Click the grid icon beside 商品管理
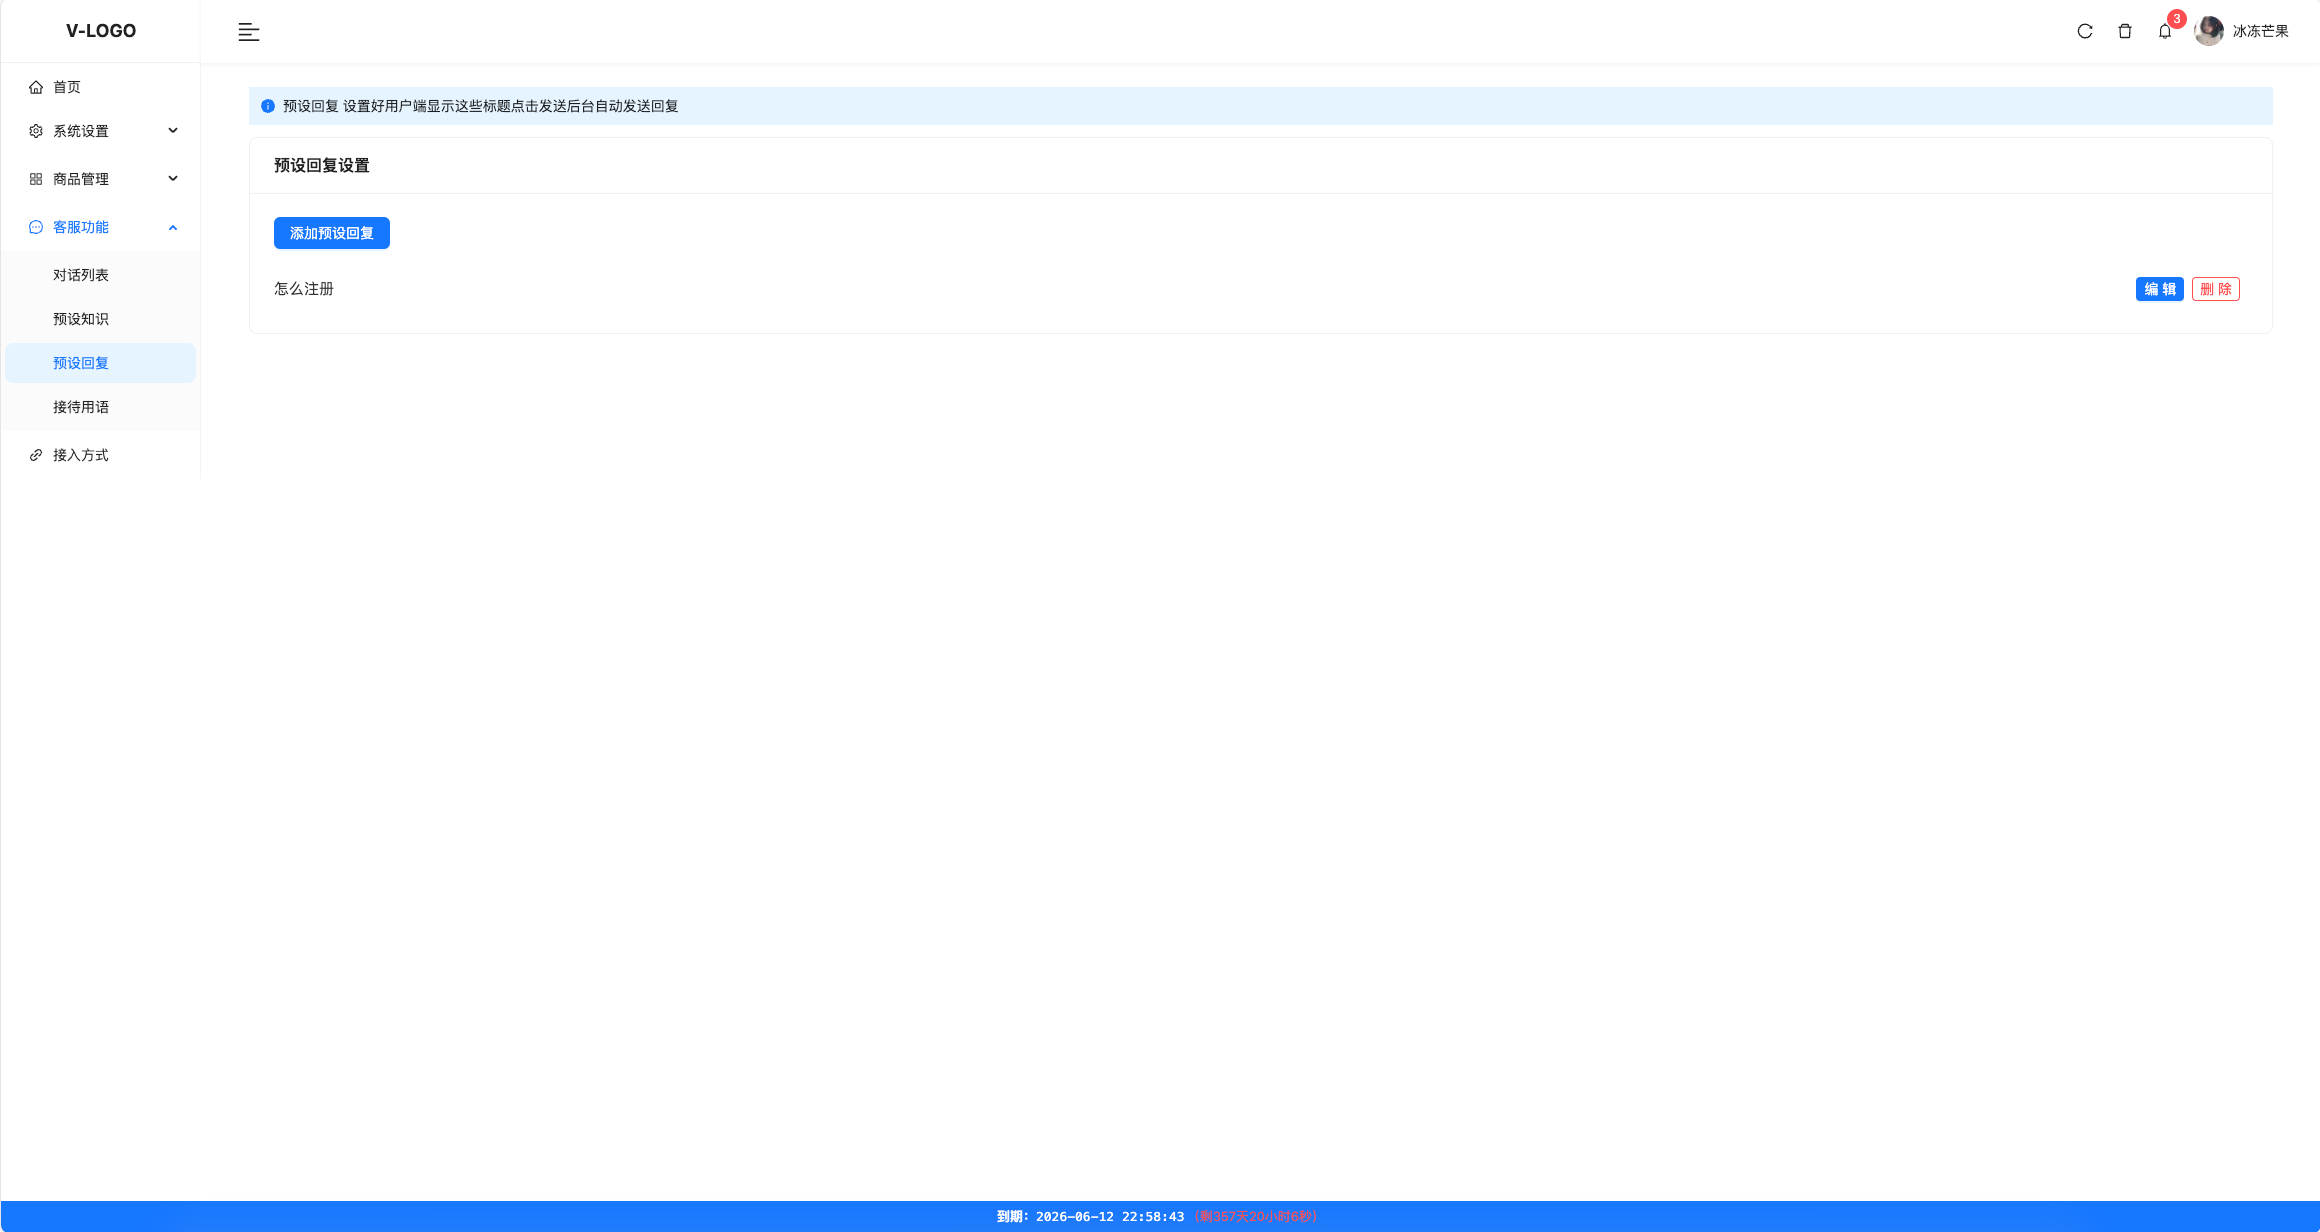 click(x=36, y=179)
